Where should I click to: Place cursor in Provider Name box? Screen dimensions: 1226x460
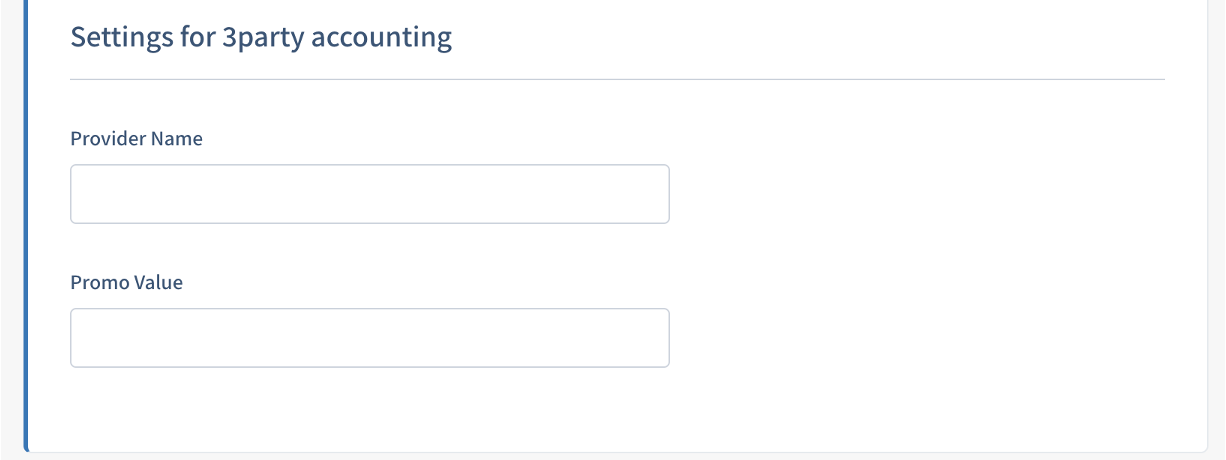(x=369, y=194)
